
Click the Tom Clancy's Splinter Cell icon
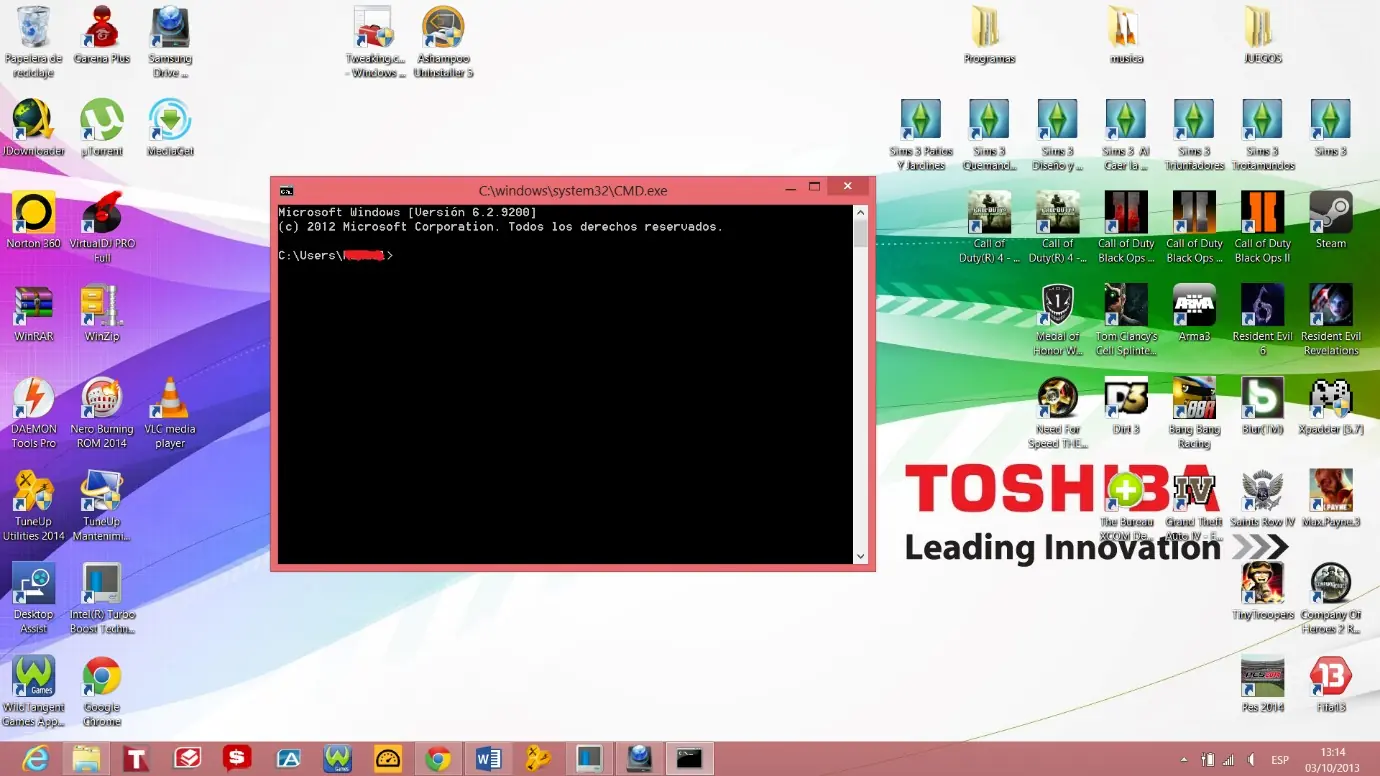[x=1126, y=320]
